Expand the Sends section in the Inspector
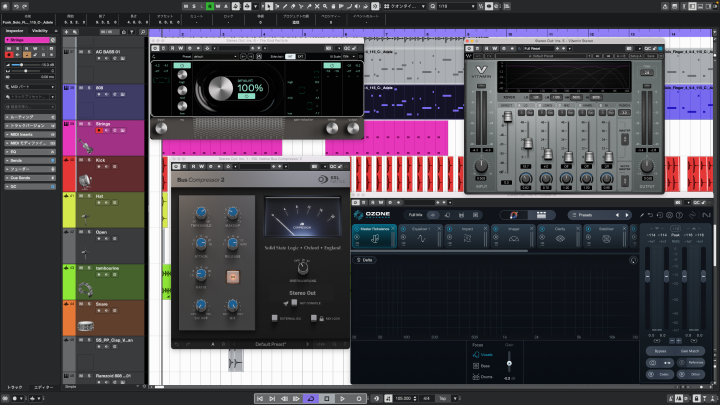Screen dimensions: 720x405 point(30,161)
